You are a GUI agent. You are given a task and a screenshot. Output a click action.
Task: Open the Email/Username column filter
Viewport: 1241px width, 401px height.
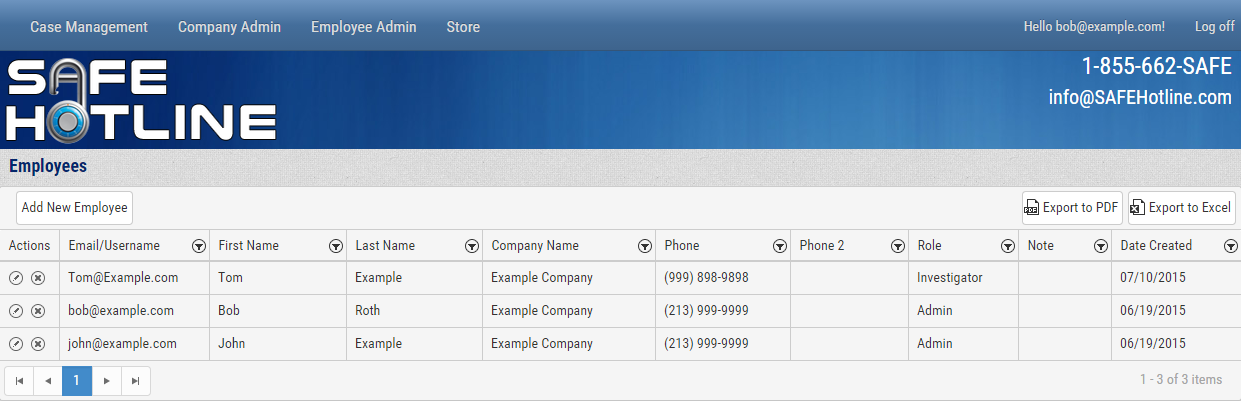(x=198, y=246)
